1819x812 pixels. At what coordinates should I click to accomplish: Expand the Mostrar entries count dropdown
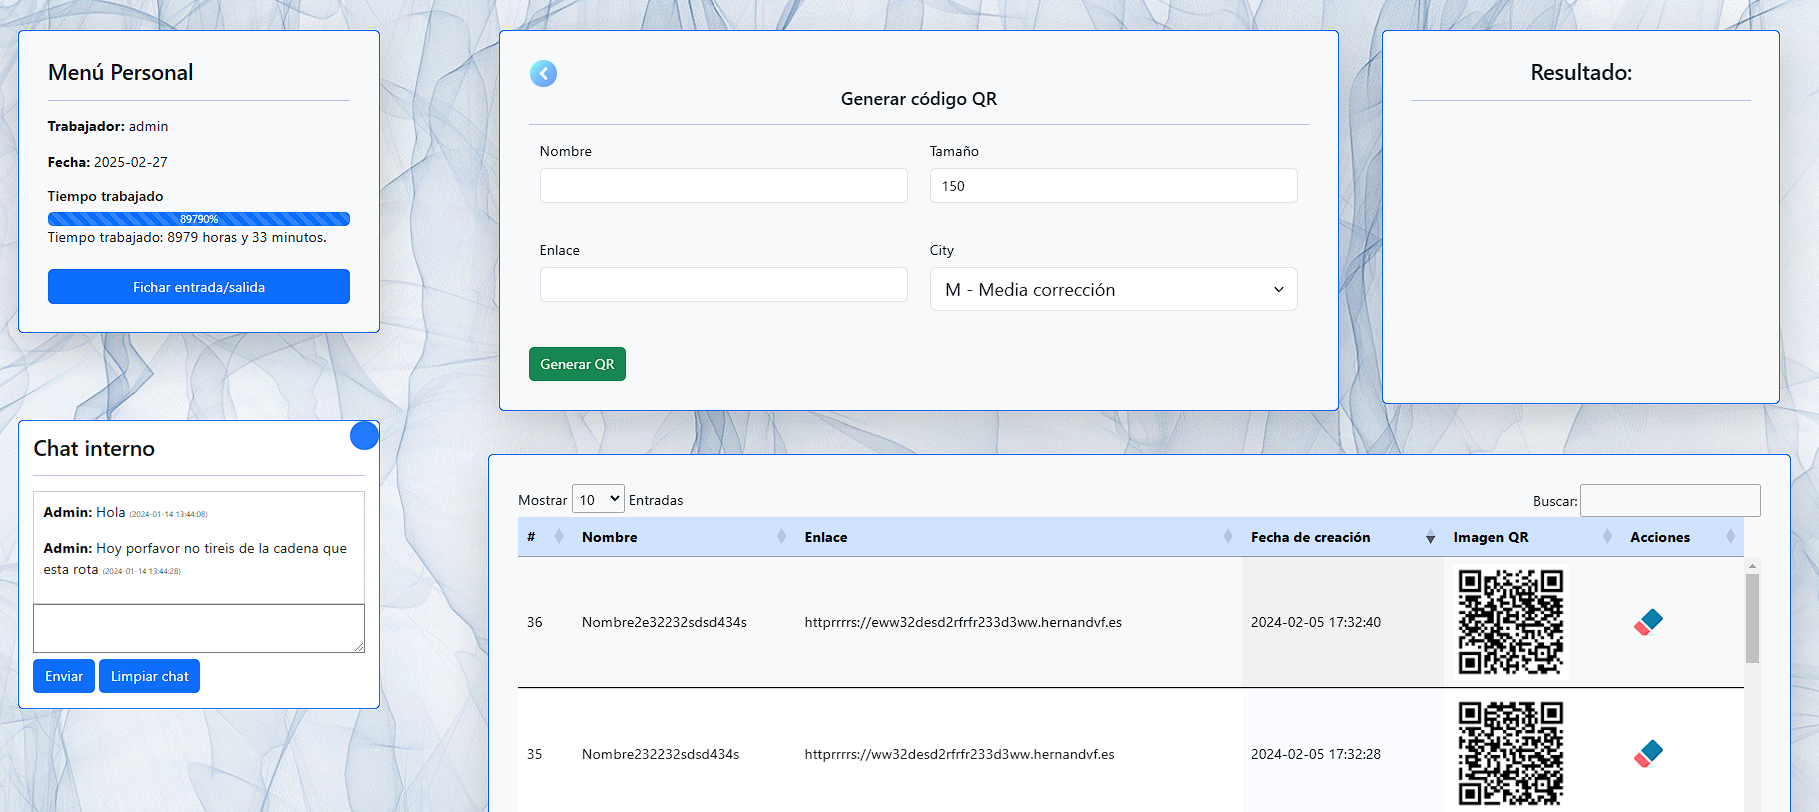[x=598, y=499]
